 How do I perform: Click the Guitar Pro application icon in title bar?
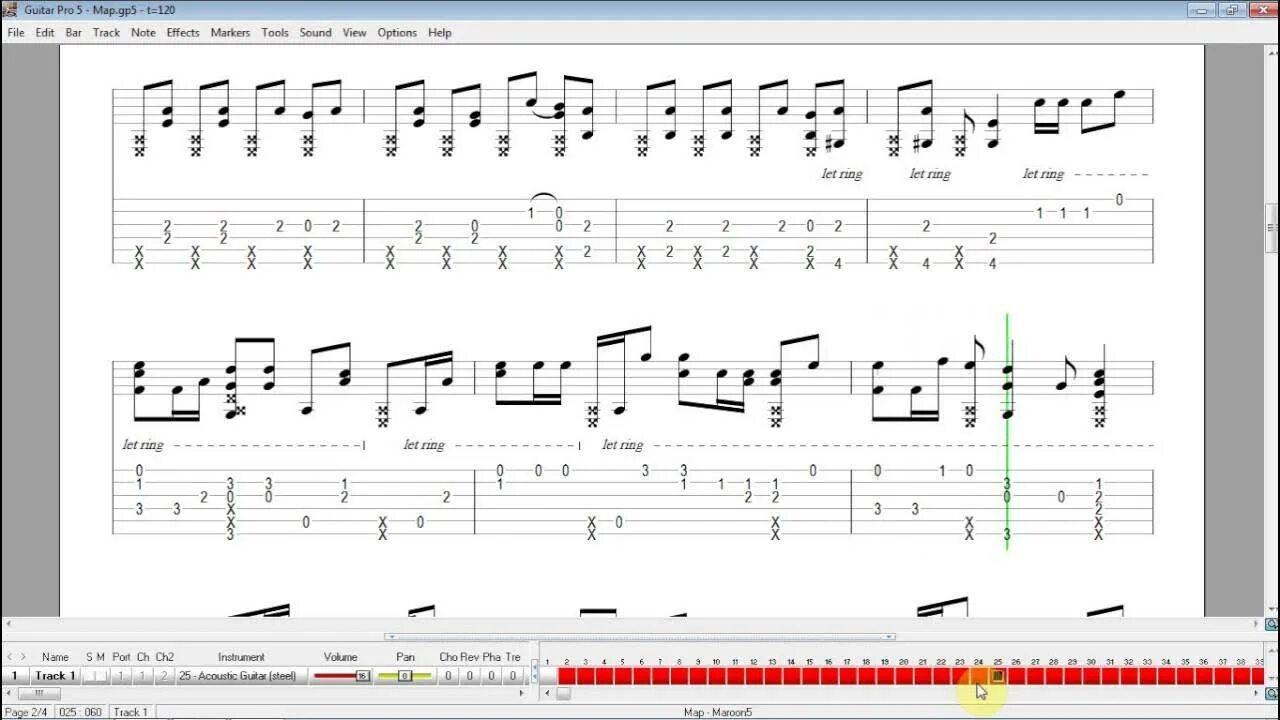pos(11,10)
